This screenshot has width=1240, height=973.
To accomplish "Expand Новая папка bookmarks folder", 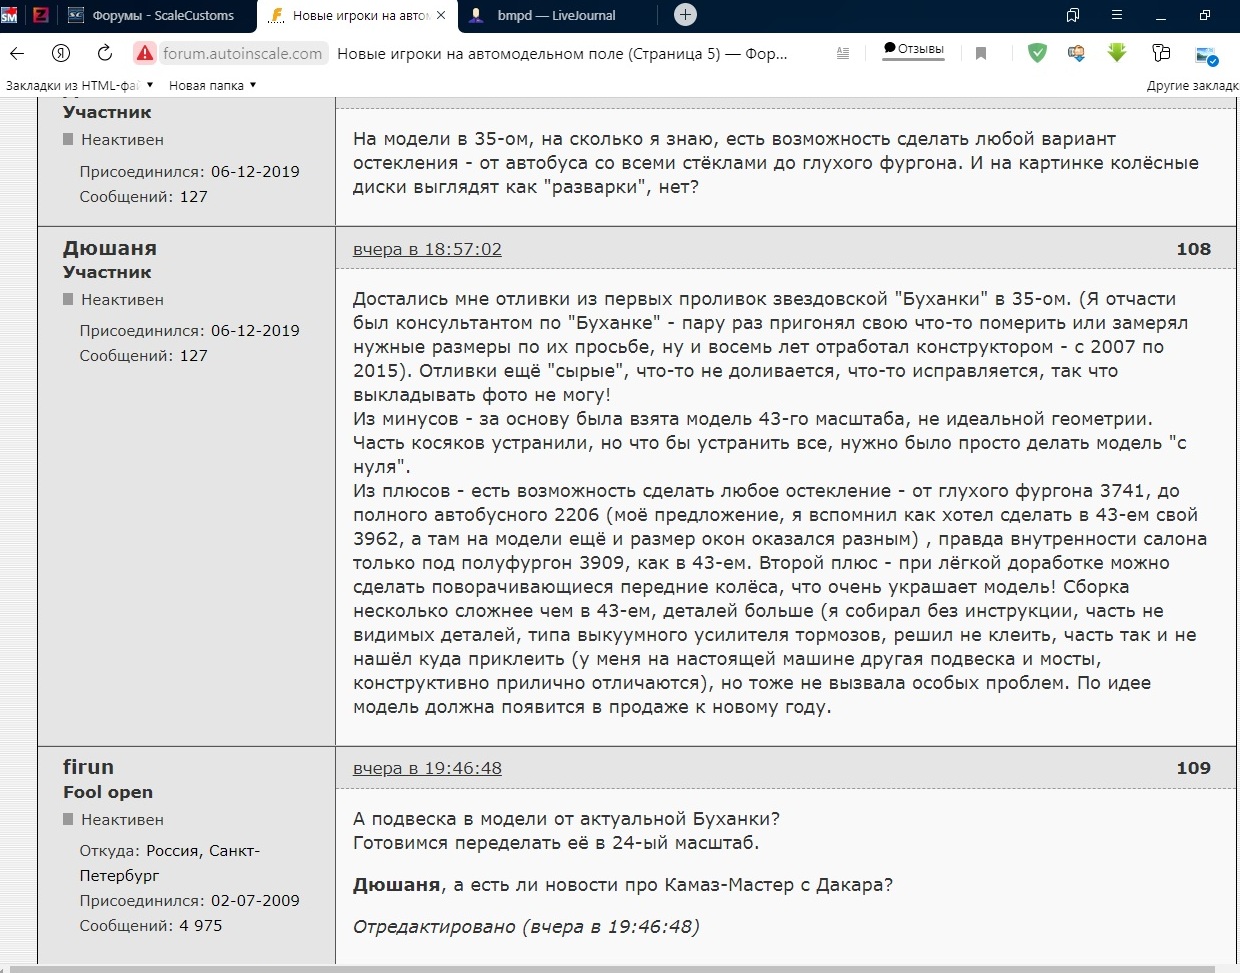I will [212, 85].
